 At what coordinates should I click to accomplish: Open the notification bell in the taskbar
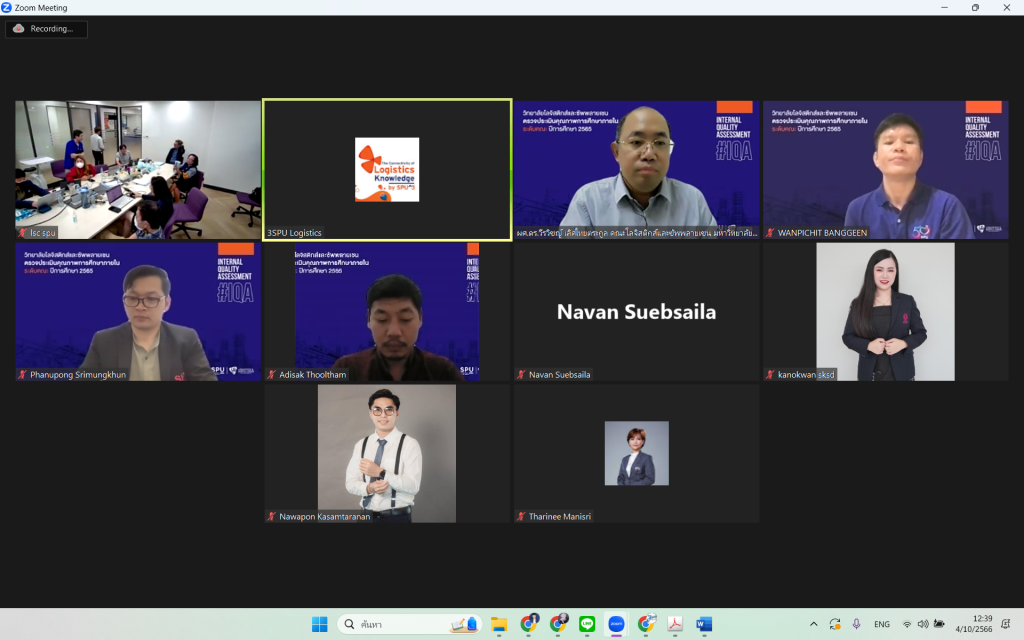point(1006,624)
